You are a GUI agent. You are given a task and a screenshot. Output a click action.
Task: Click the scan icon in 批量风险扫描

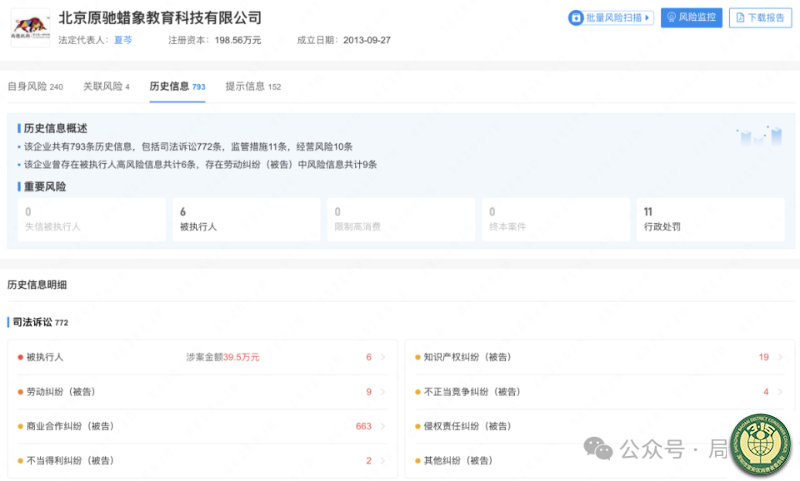point(576,18)
